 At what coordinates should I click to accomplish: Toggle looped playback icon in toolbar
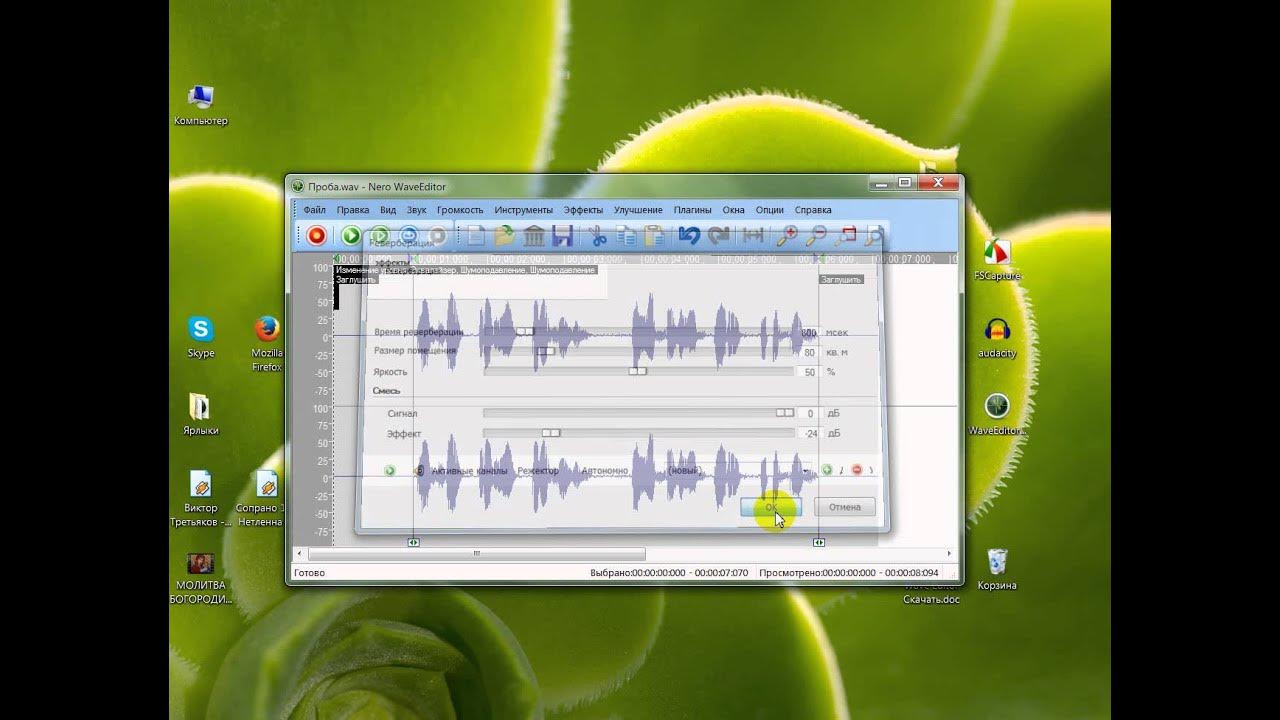coord(408,236)
